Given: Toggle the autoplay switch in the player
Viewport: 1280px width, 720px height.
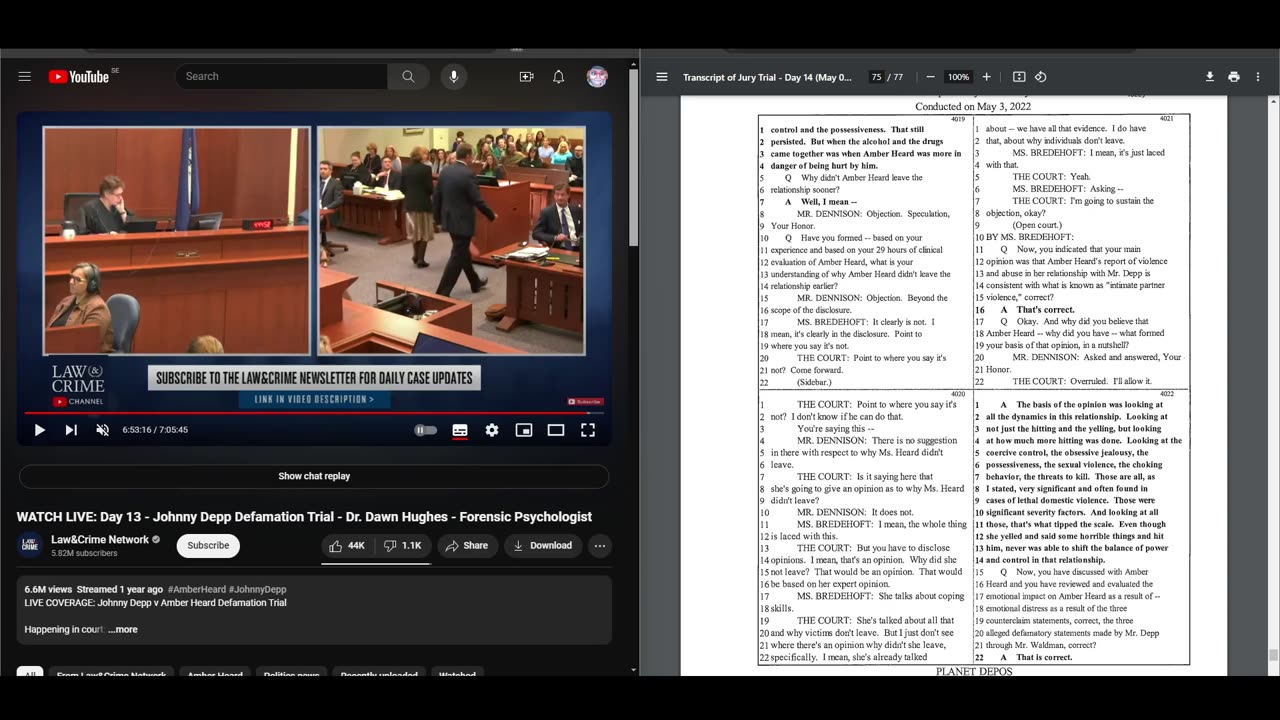Looking at the screenshot, I should (426, 430).
